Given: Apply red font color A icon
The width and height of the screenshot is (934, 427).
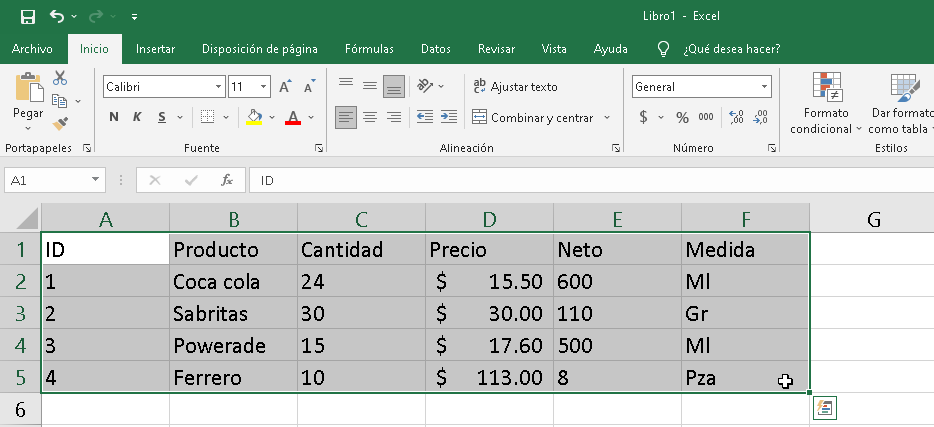Looking at the screenshot, I should (292, 117).
